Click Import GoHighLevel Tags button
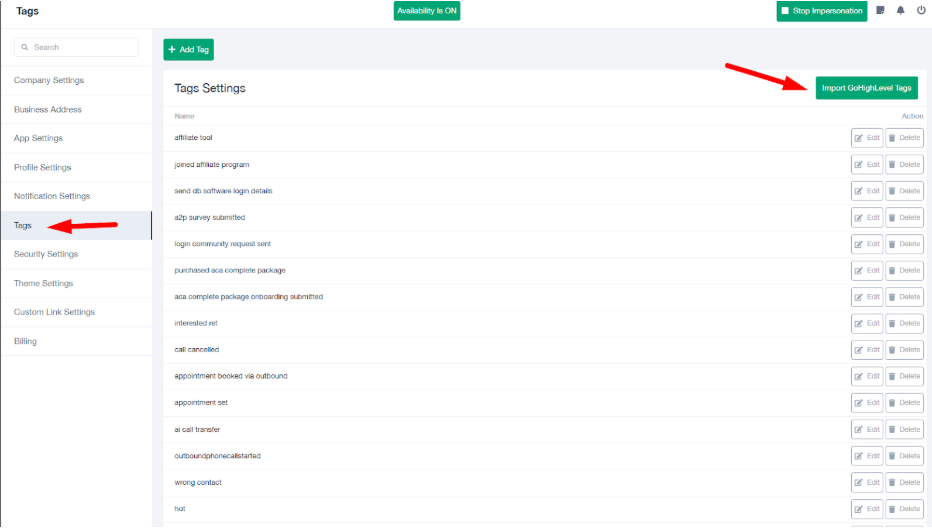Image resolution: width=932 pixels, height=529 pixels. tap(866, 88)
